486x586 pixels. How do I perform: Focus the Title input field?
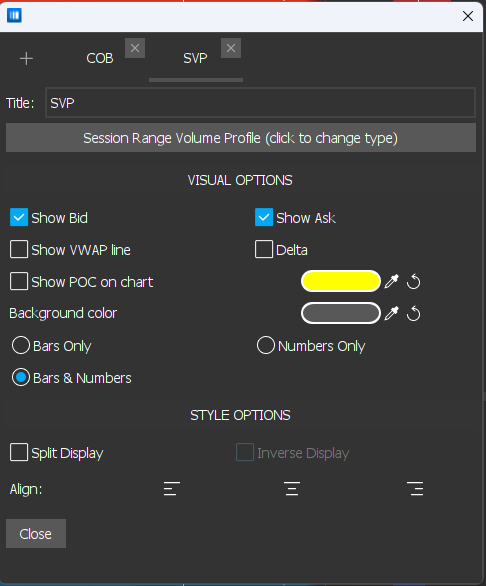[x=260, y=103]
